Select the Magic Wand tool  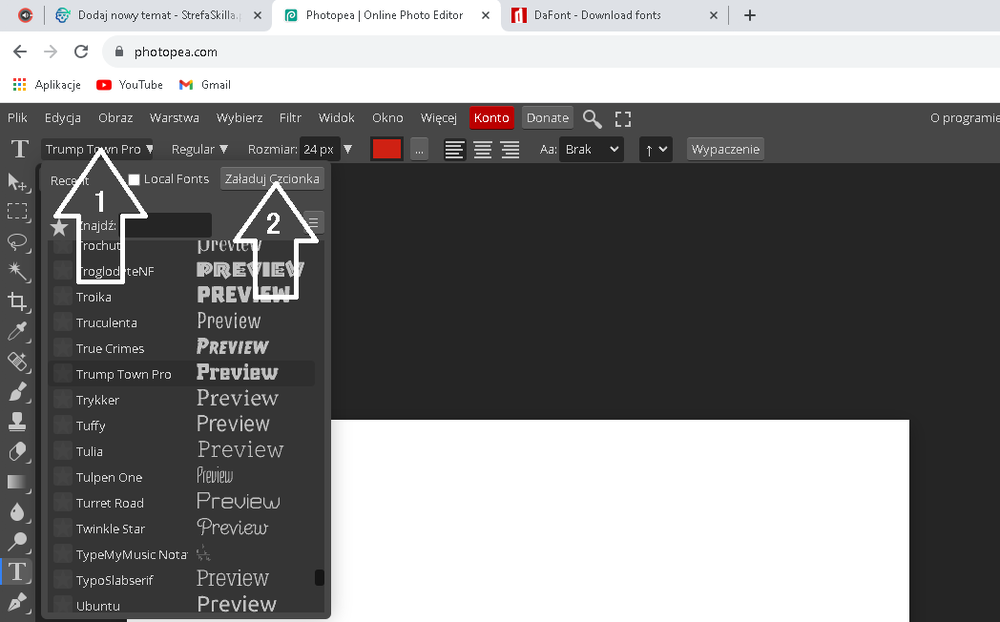pyautogui.click(x=17, y=271)
